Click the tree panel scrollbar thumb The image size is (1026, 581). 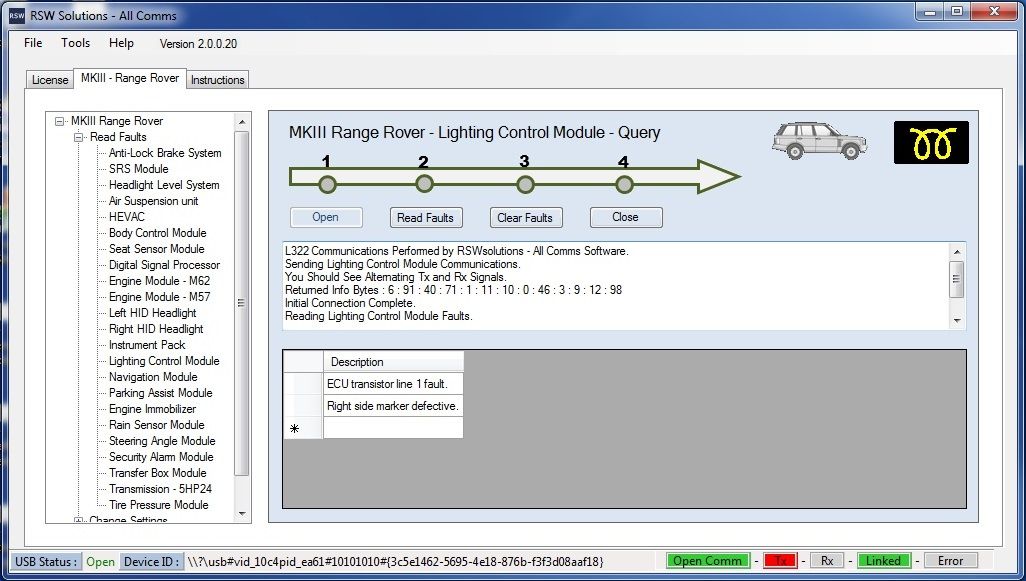point(241,303)
